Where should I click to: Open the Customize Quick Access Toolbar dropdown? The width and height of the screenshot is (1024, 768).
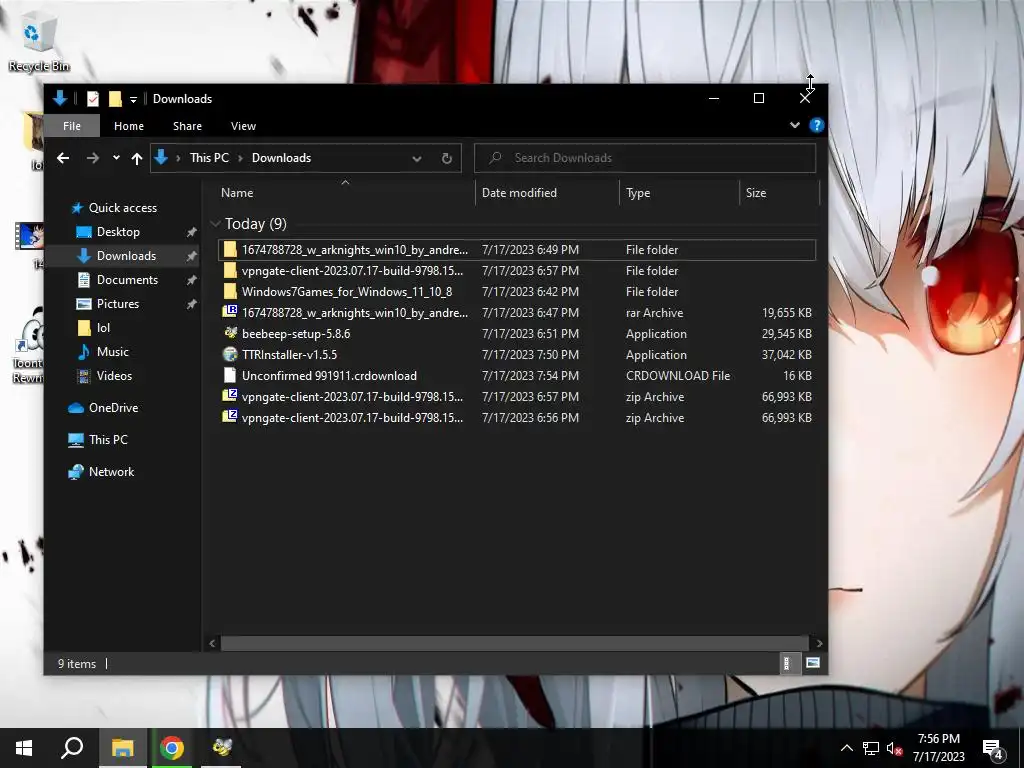pos(133,99)
